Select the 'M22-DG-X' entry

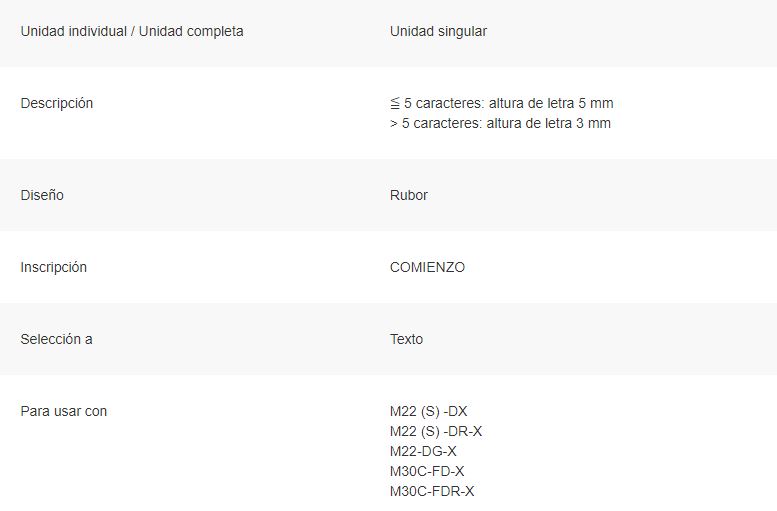pyautogui.click(x=423, y=451)
